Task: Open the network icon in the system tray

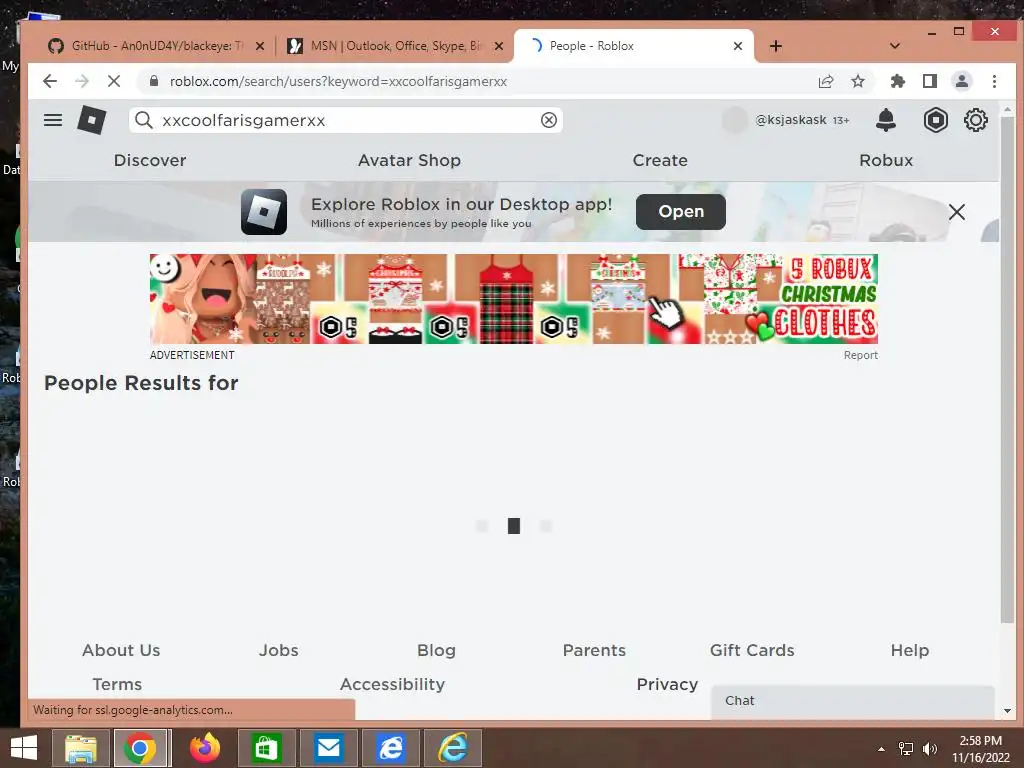Action: (x=906, y=749)
